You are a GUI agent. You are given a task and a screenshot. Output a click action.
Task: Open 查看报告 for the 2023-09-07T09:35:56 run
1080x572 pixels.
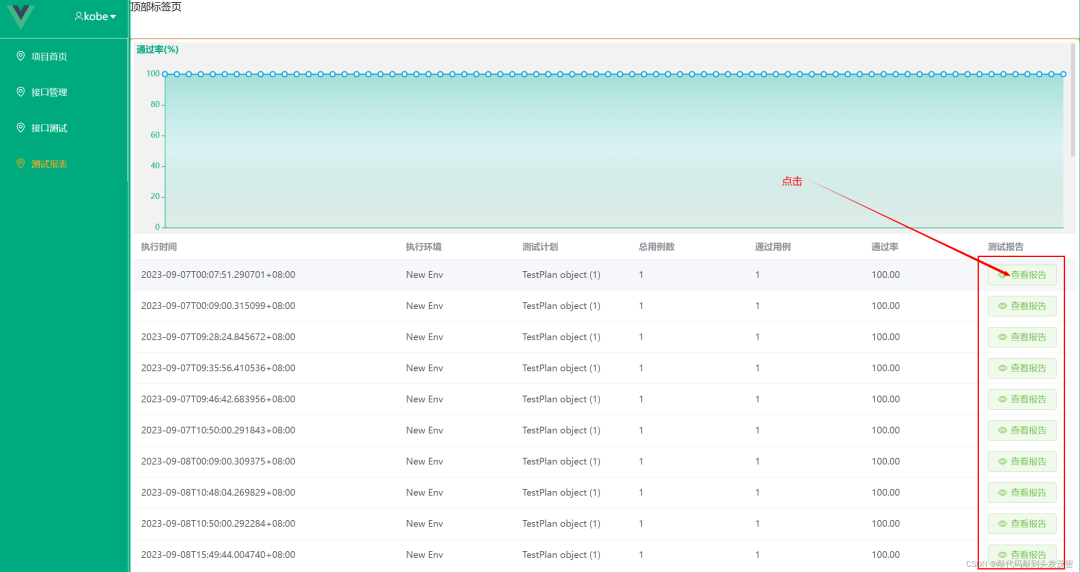[1021, 368]
